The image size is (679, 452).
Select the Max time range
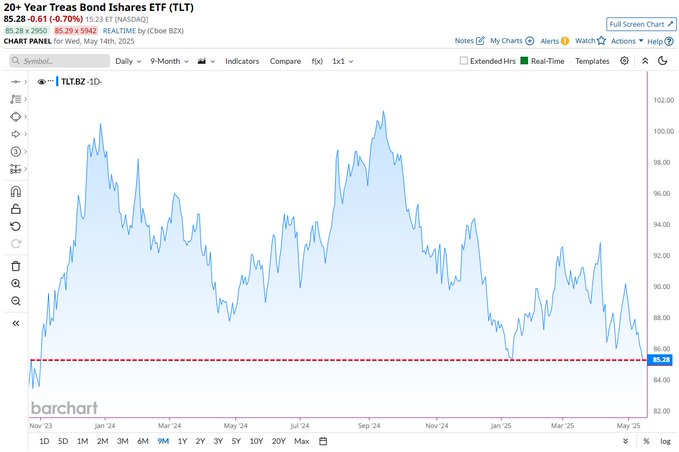click(x=301, y=441)
